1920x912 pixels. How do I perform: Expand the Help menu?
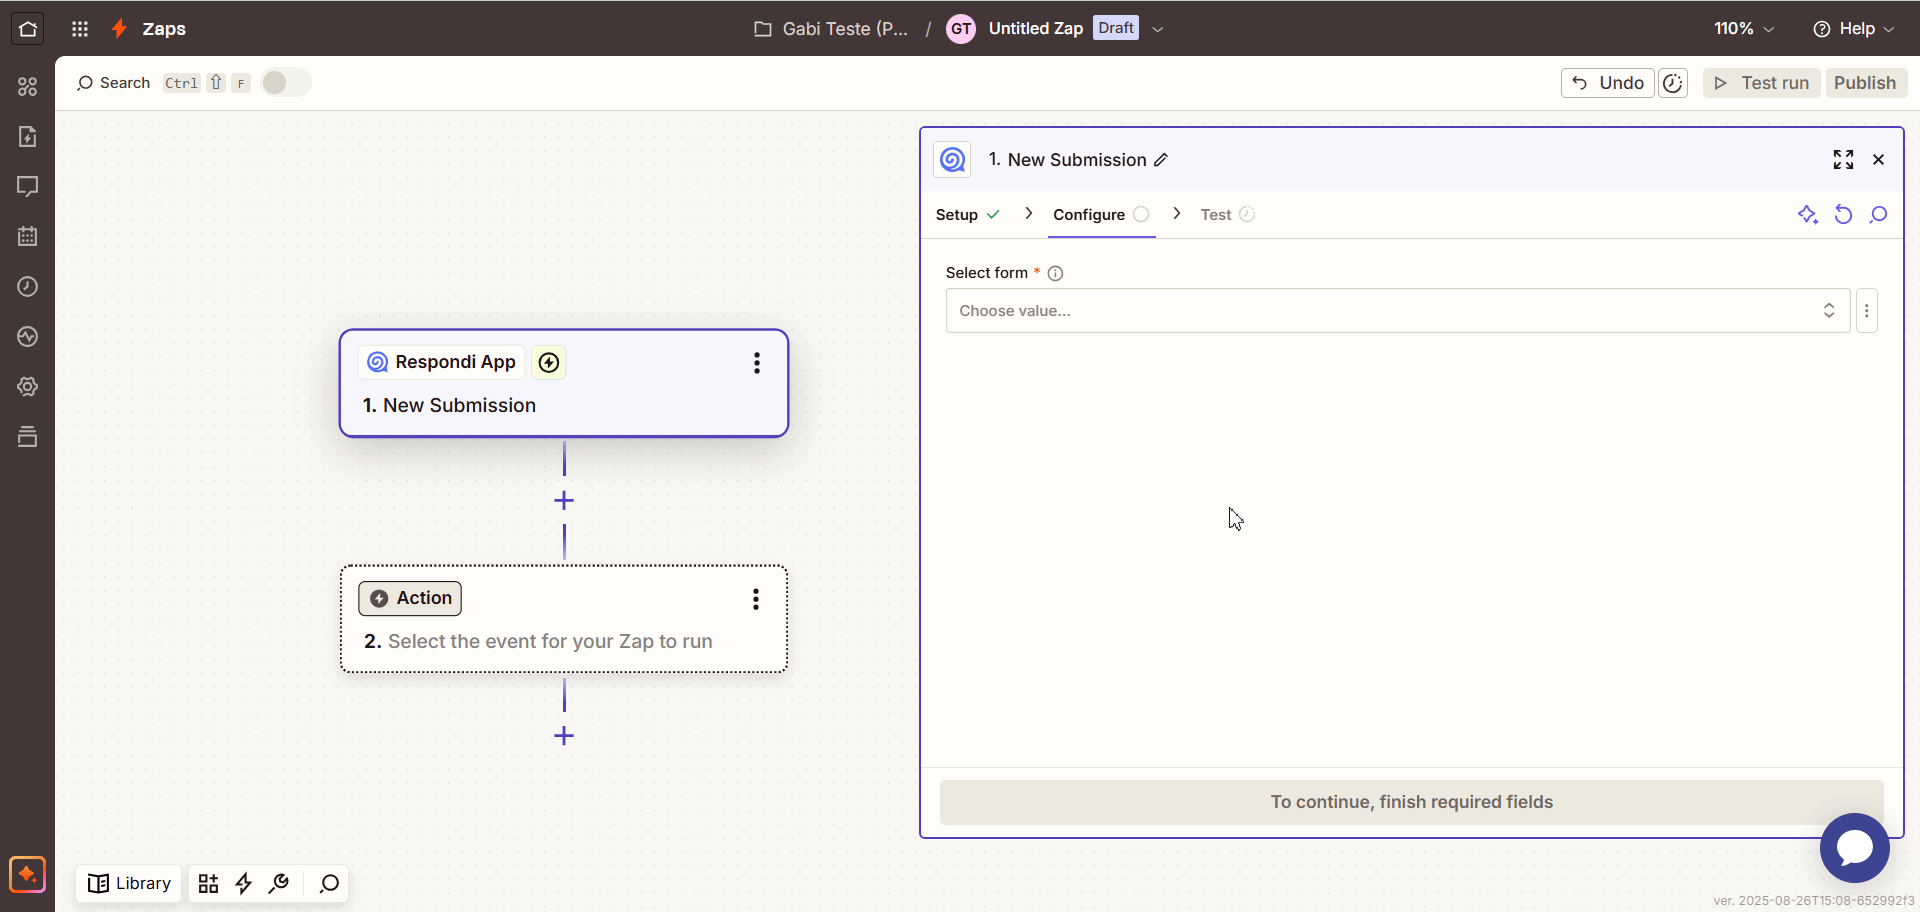tap(1853, 28)
